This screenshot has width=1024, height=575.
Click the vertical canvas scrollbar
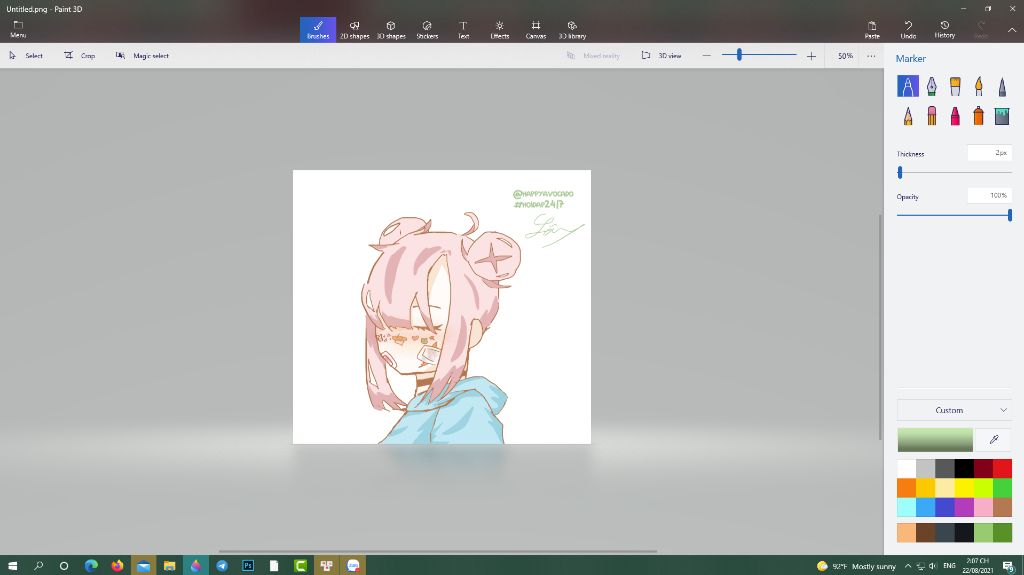point(880,327)
